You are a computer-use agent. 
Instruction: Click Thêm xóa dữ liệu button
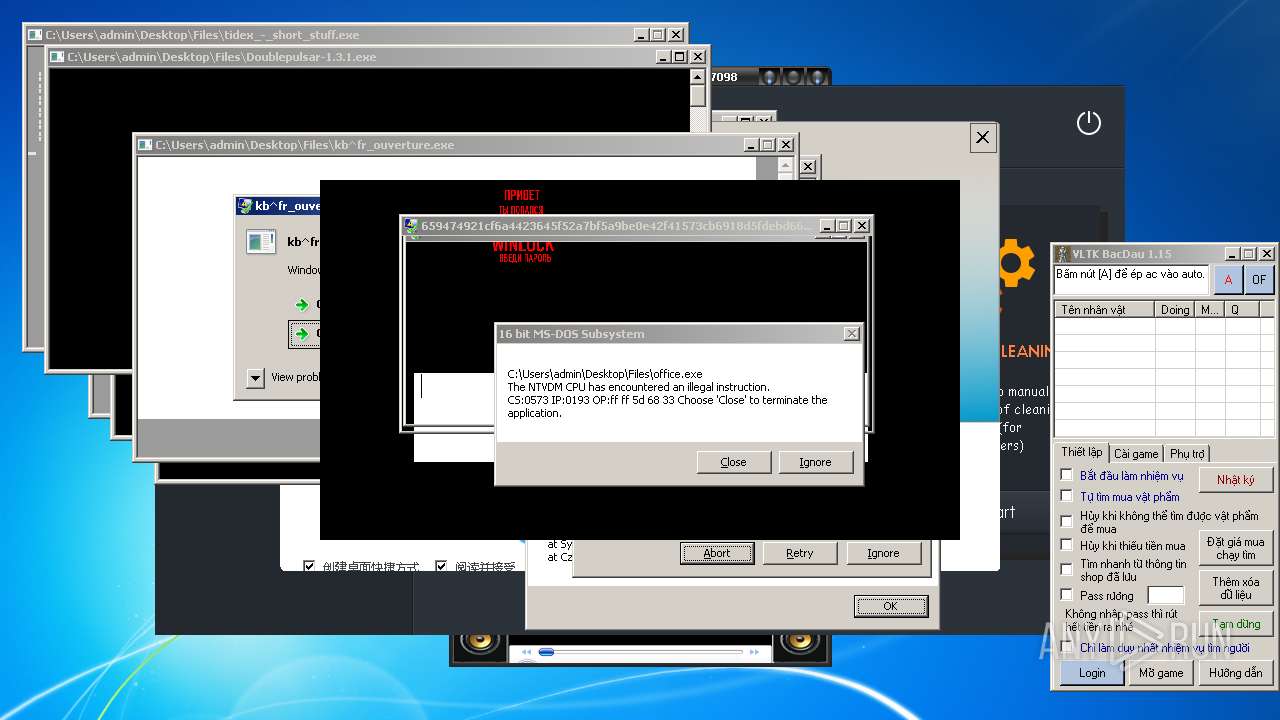pyautogui.click(x=1236, y=588)
